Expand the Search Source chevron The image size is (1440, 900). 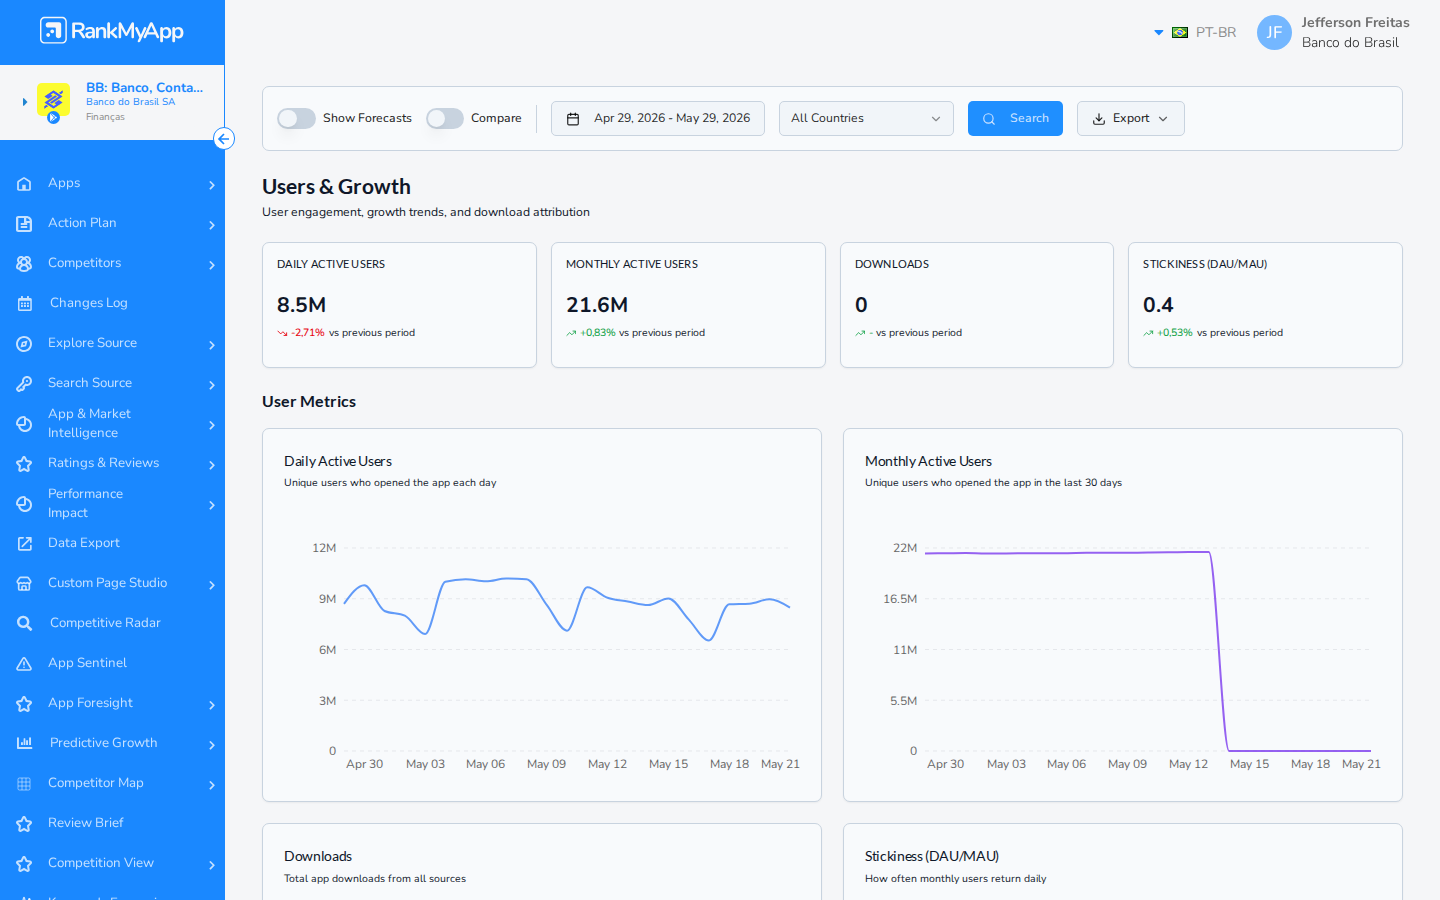(x=212, y=385)
